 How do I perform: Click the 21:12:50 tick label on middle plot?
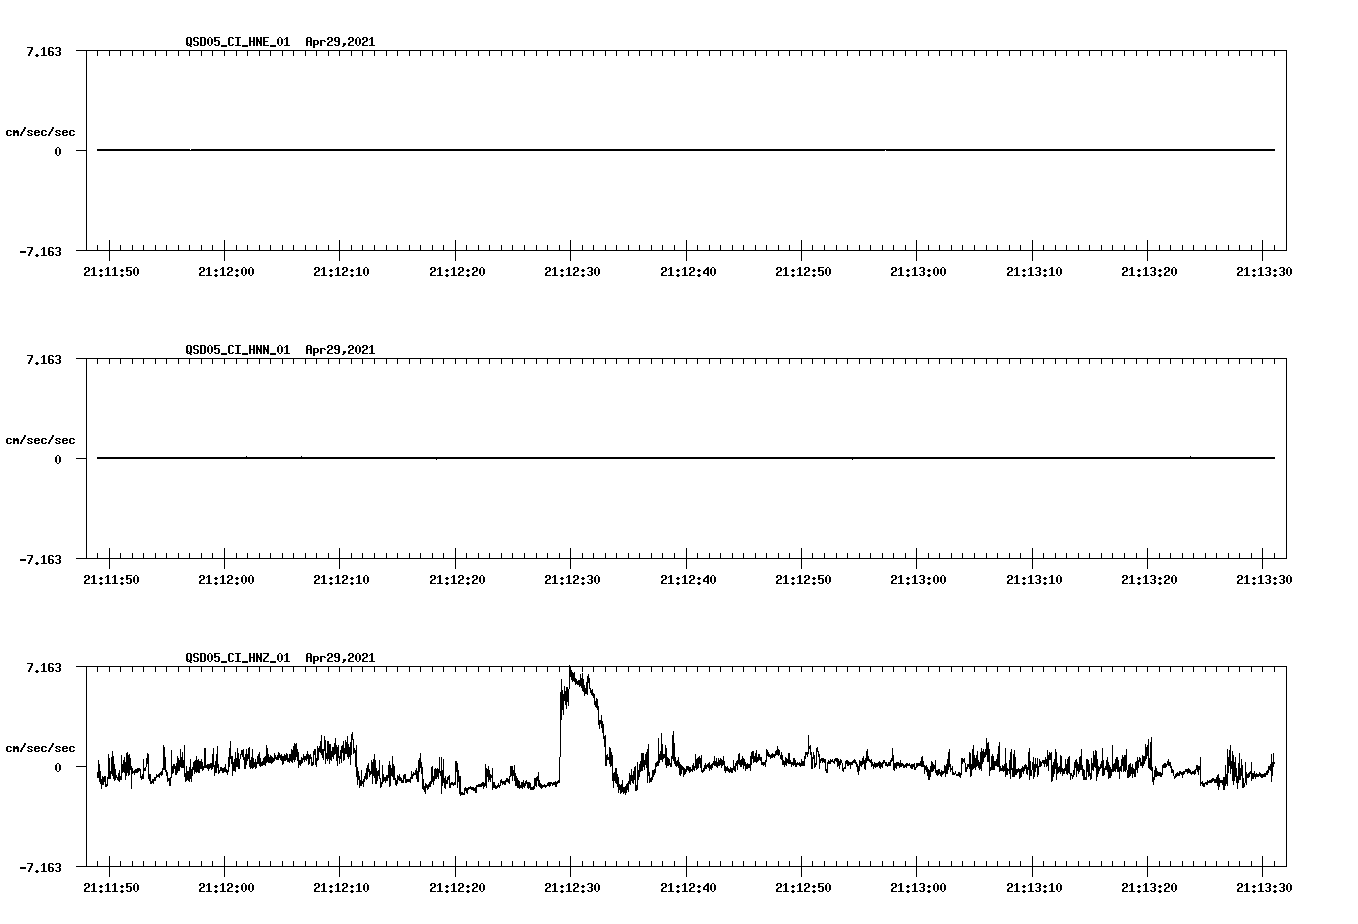(801, 578)
